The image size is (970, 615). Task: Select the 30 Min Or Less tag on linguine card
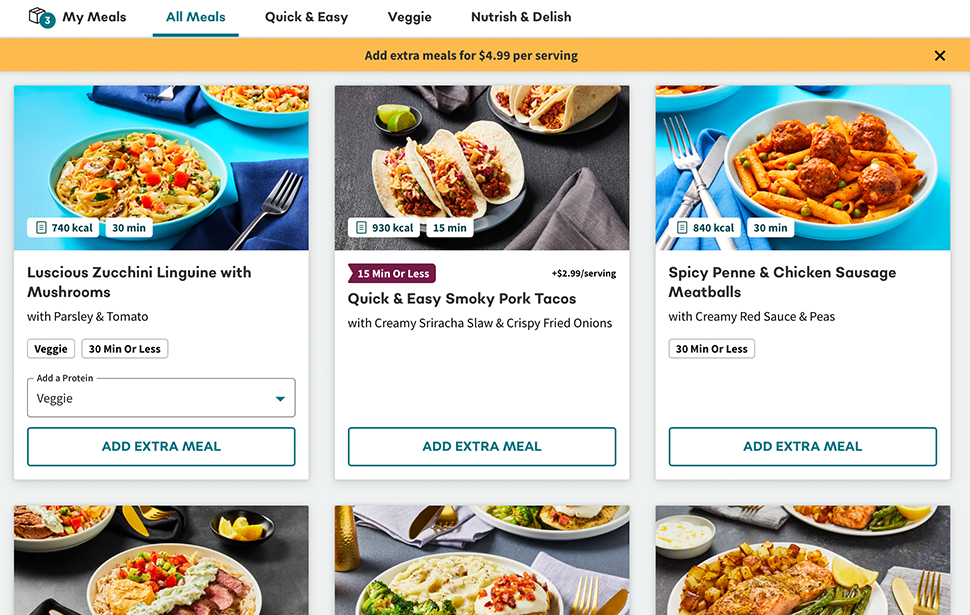tap(124, 348)
